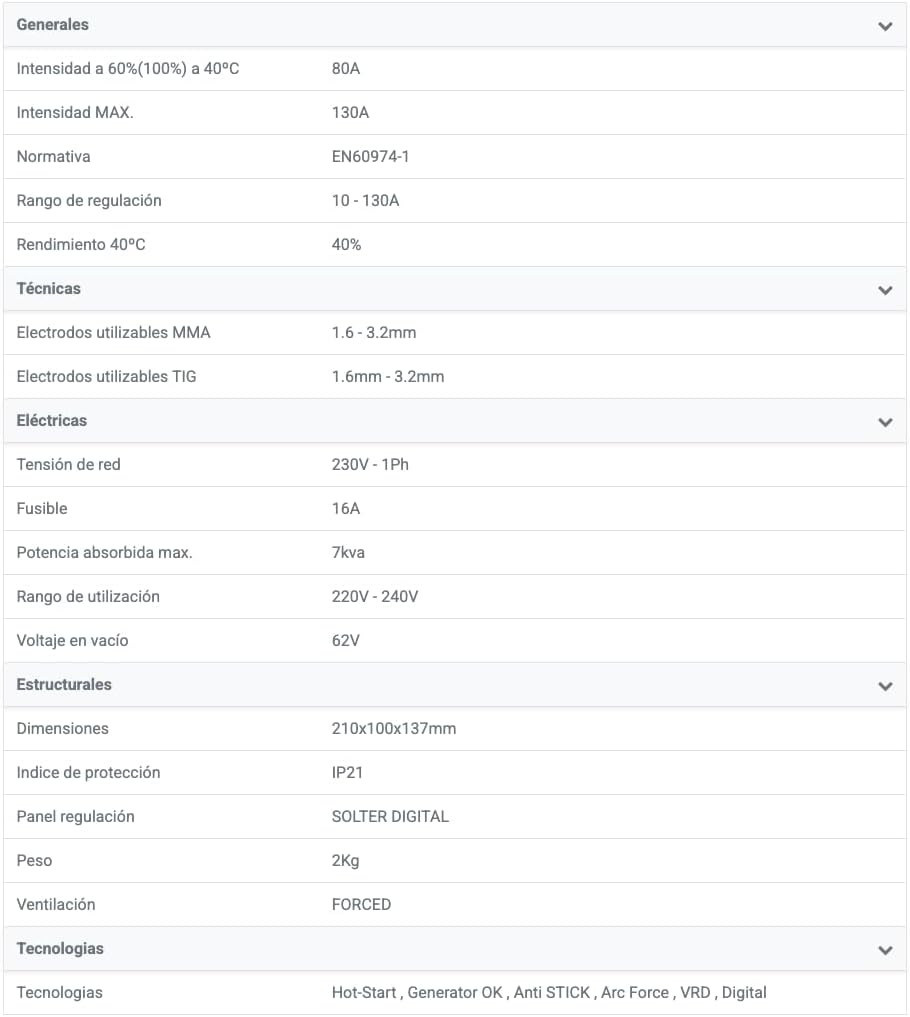Click the Potencia absorbida max. label
This screenshot has height=1017, width=910.
tap(104, 553)
